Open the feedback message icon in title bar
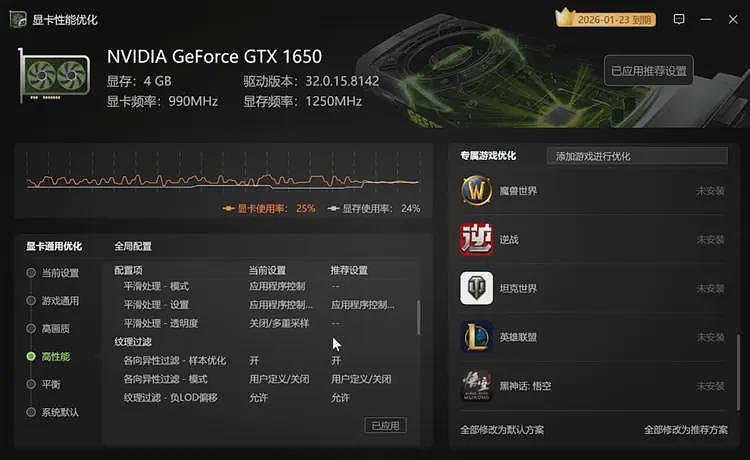The width and height of the screenshot is (750, 460). click(x=679, y=19)
